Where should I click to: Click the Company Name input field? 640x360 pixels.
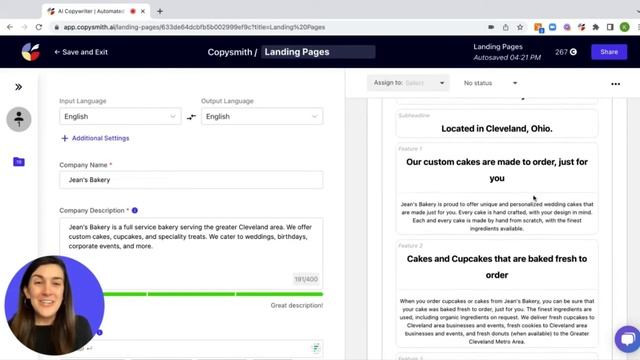191,180
